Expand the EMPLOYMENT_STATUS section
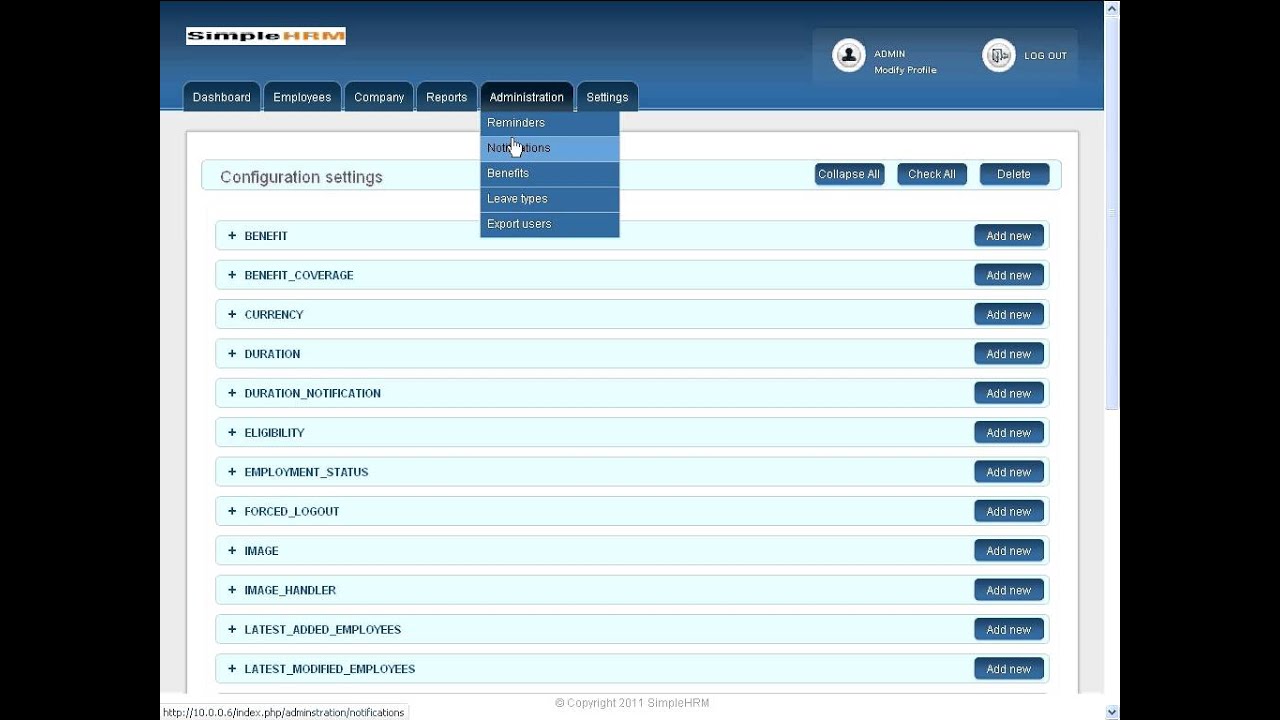1280x720 pixels. 232,472
